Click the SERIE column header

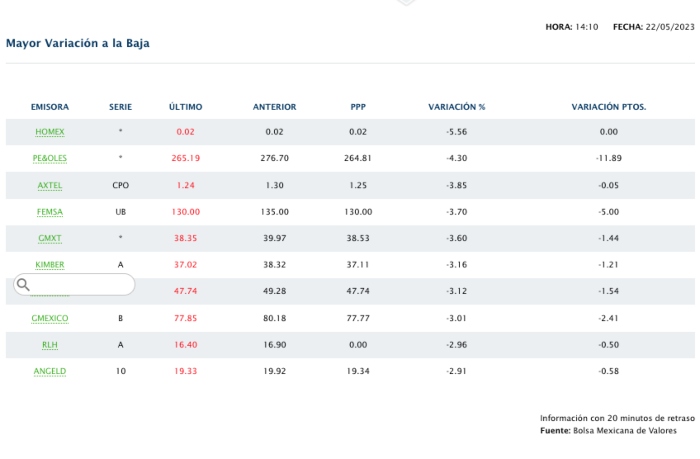[x=120, y=106]
